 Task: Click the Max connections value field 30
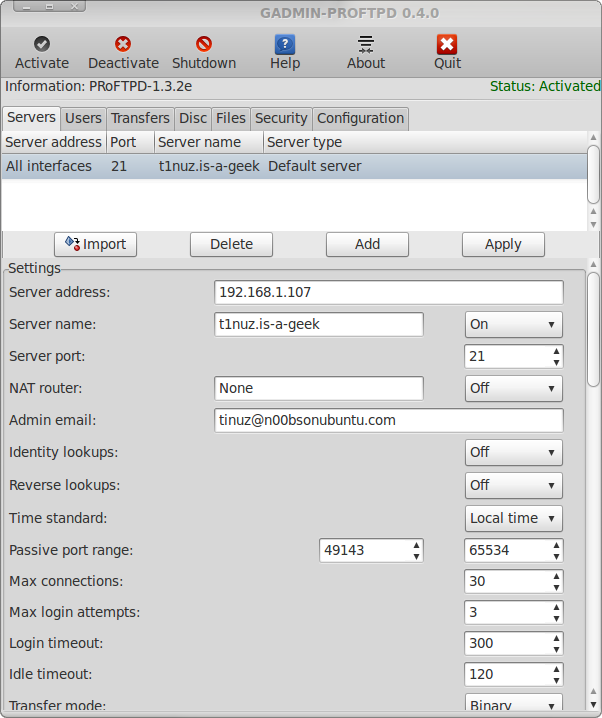[507, 582]
